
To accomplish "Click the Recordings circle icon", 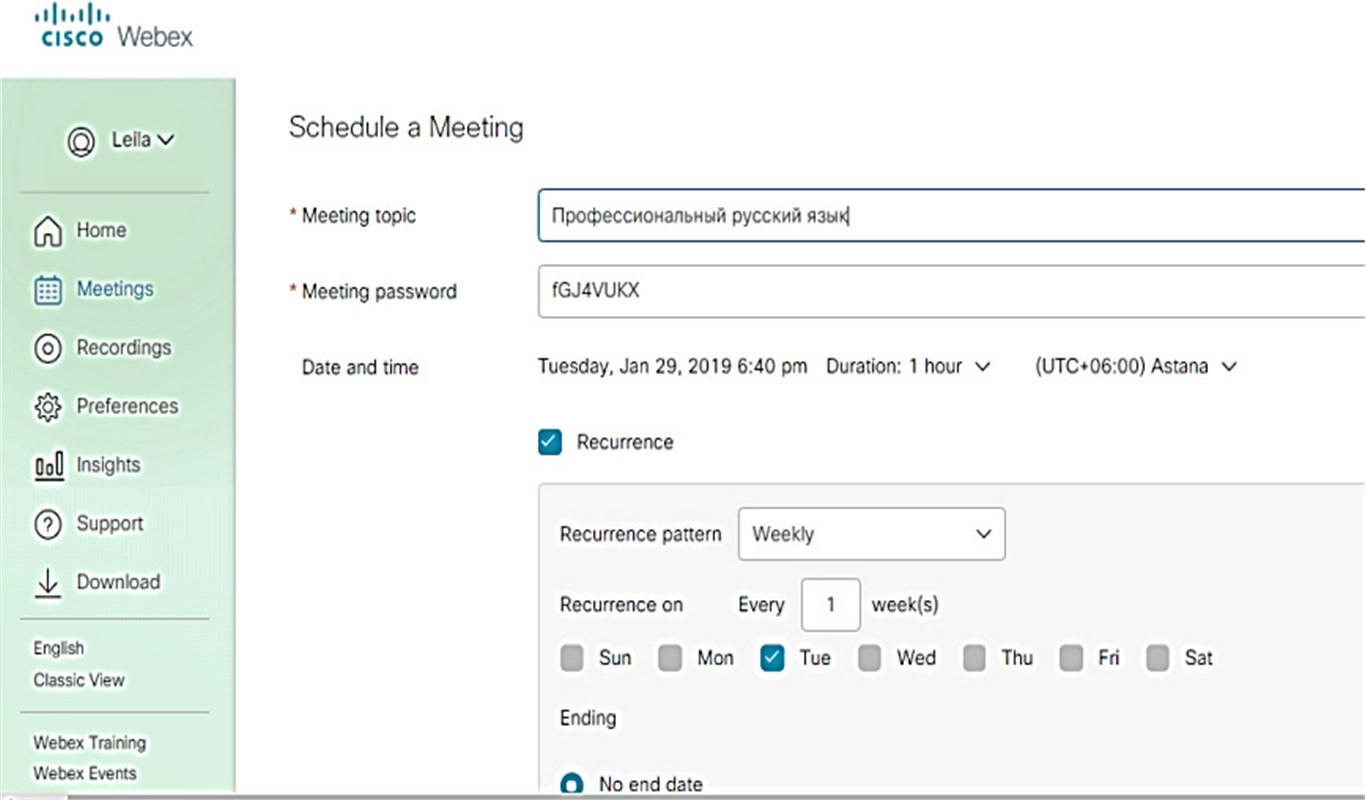I will point(47,348).
